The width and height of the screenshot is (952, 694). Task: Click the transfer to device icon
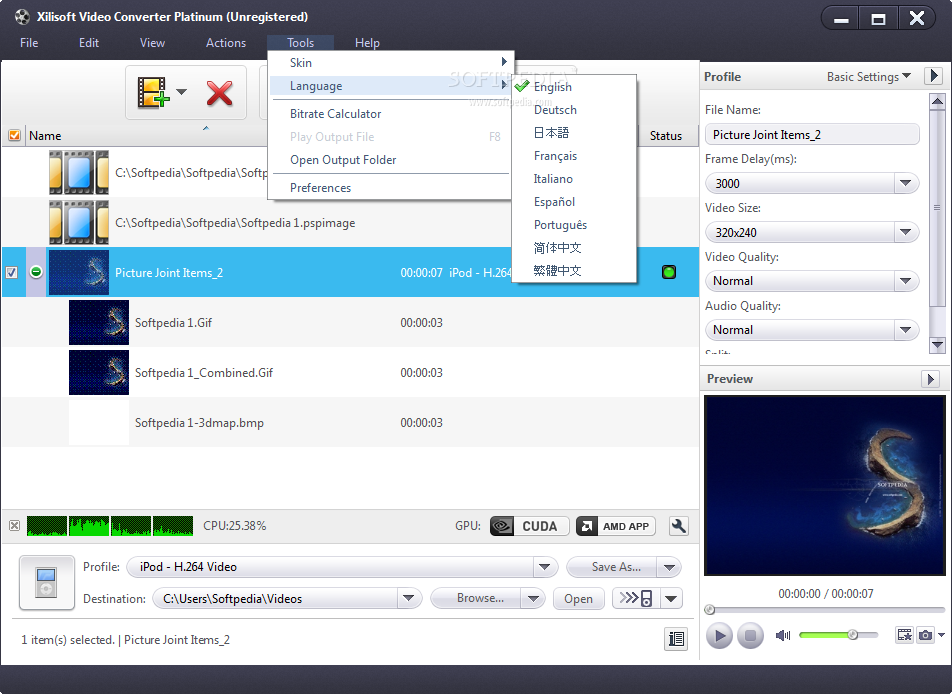pos(636,598)
